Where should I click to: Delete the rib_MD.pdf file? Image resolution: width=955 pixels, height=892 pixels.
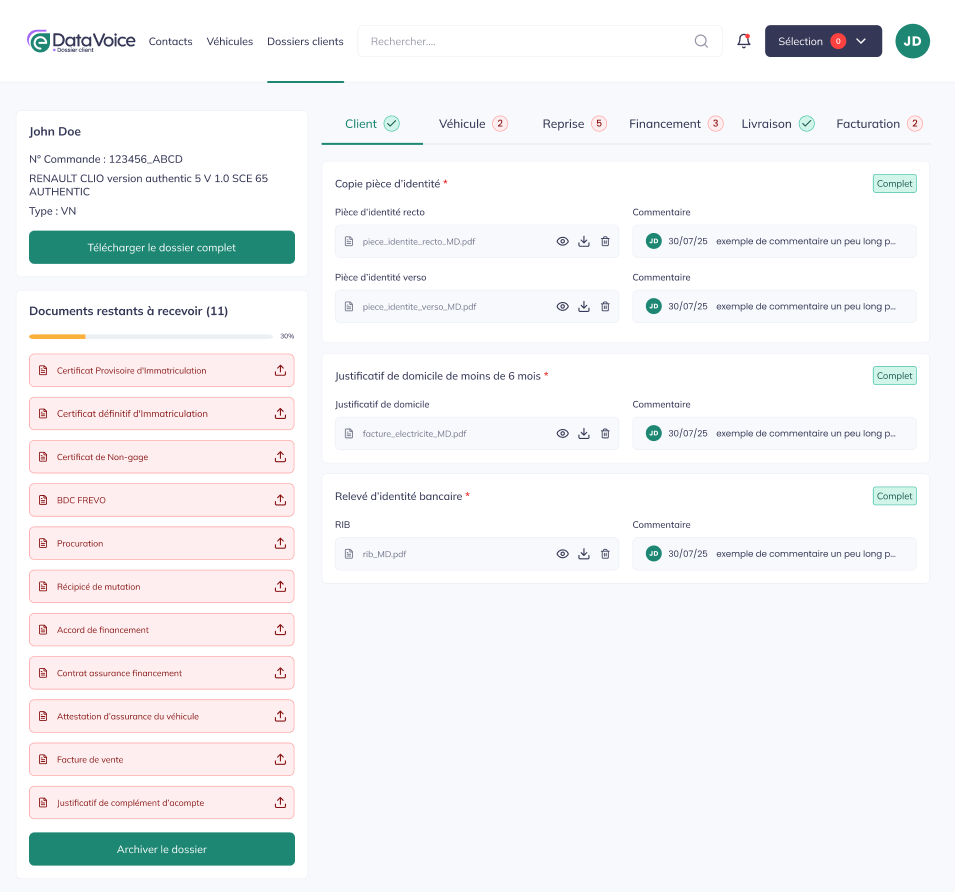[605, 554]
